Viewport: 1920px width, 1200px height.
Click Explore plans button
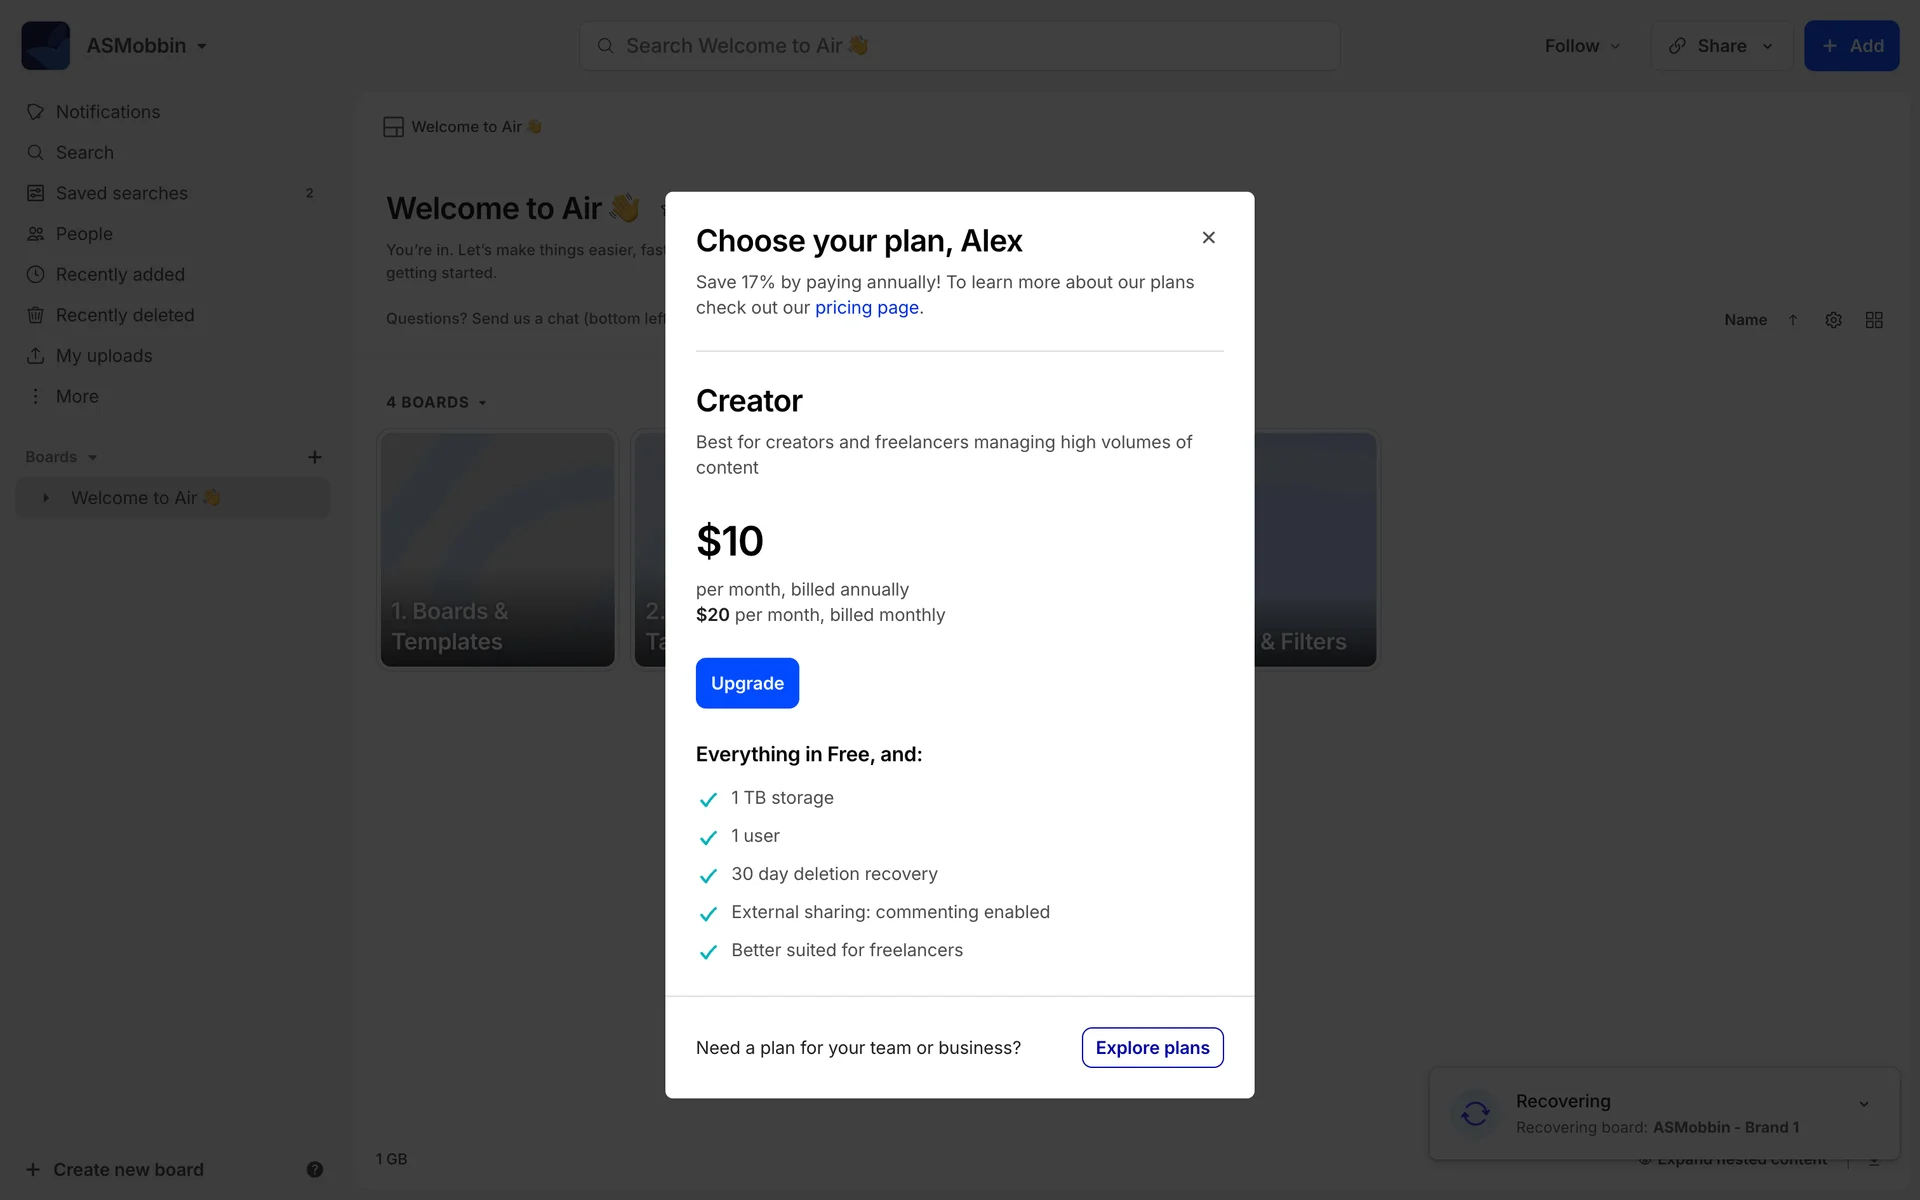pos(1152,1047)
